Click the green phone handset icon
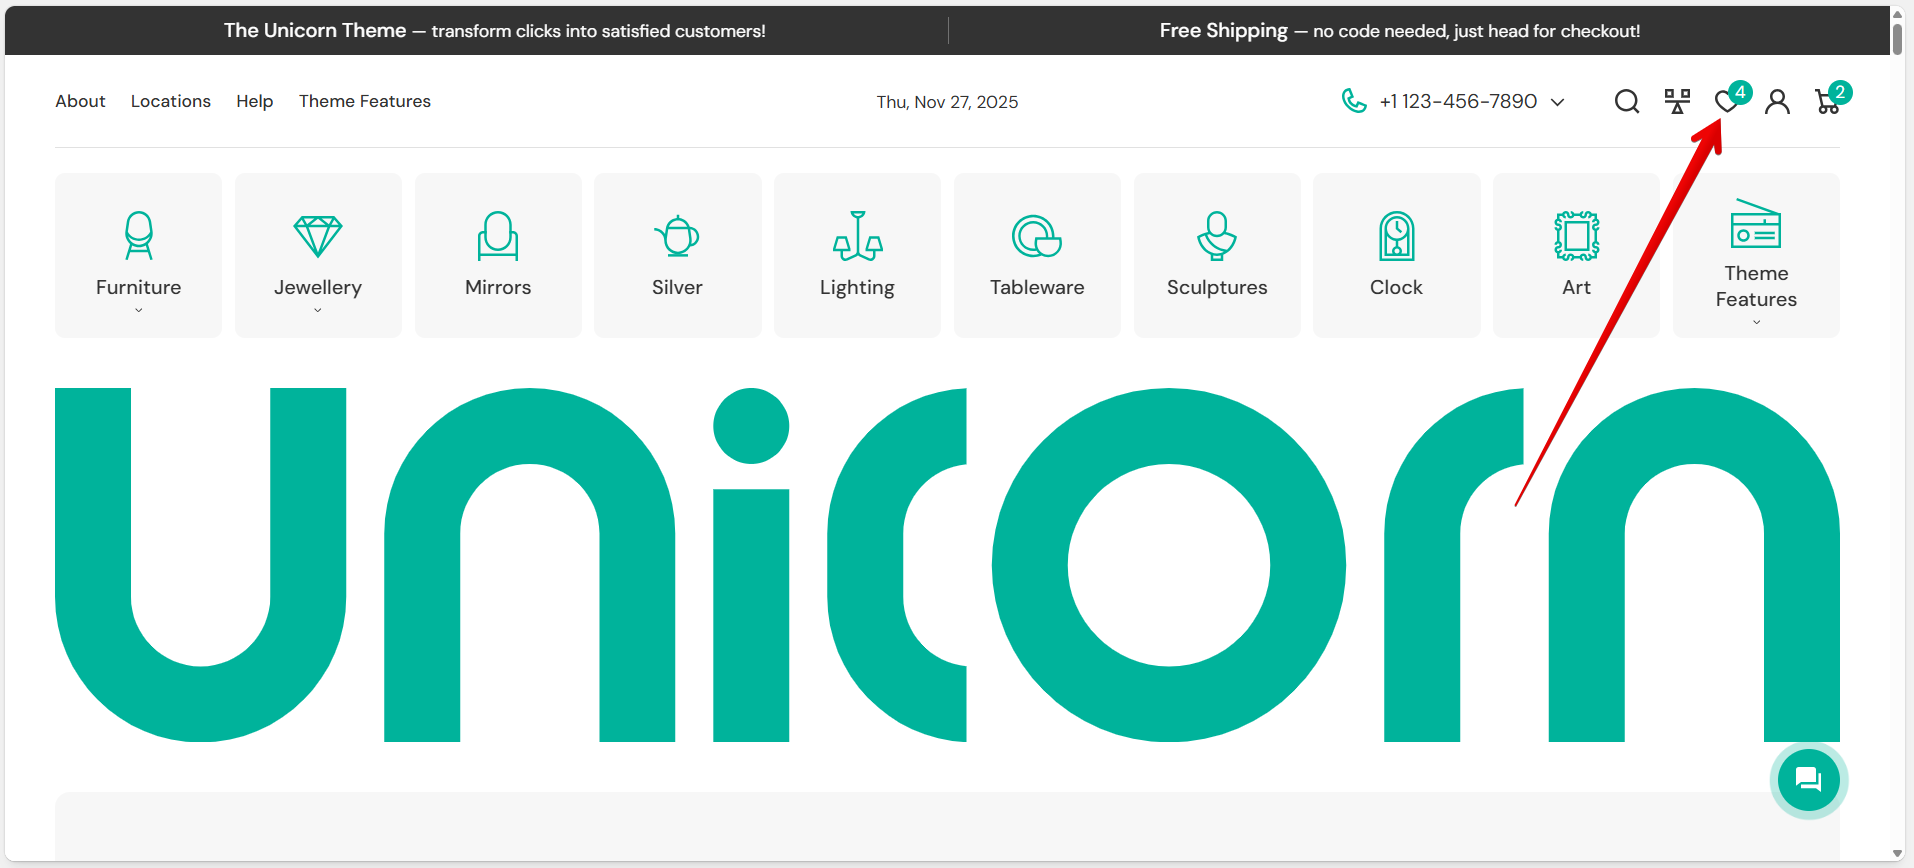 click(x=1354, y=101)
